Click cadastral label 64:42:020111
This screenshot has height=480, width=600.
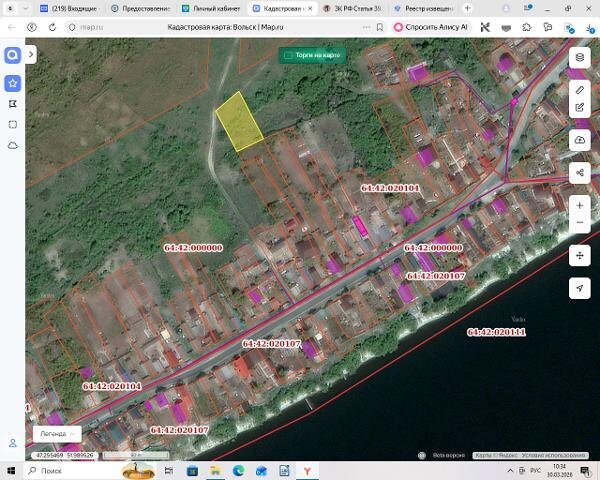click(x=496, y=332)
